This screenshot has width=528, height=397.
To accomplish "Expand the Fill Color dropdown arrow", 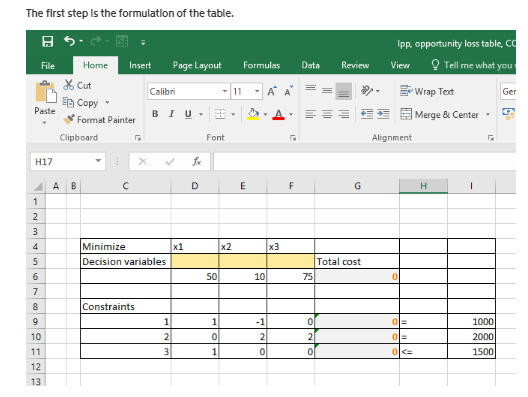I will pos(265,114).
